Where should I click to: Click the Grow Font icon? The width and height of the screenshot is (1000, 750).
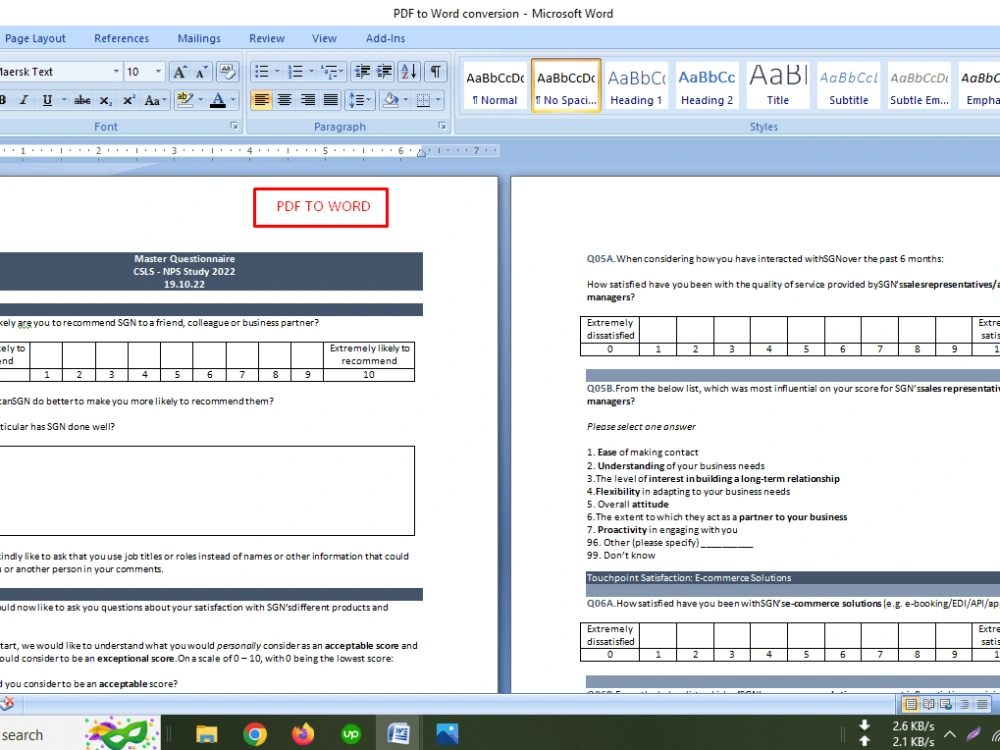pyautogui.click(x=180, y=71)
